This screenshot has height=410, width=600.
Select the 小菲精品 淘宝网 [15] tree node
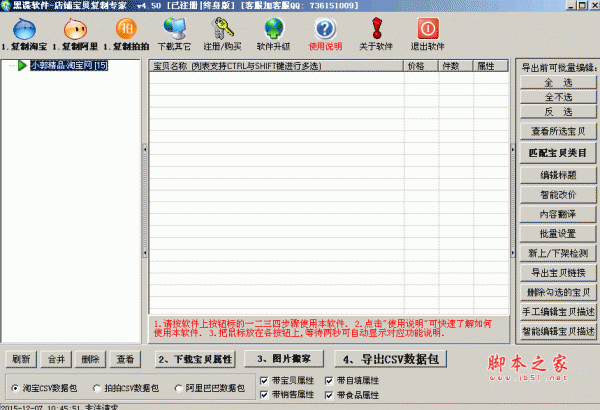[69, 65]
